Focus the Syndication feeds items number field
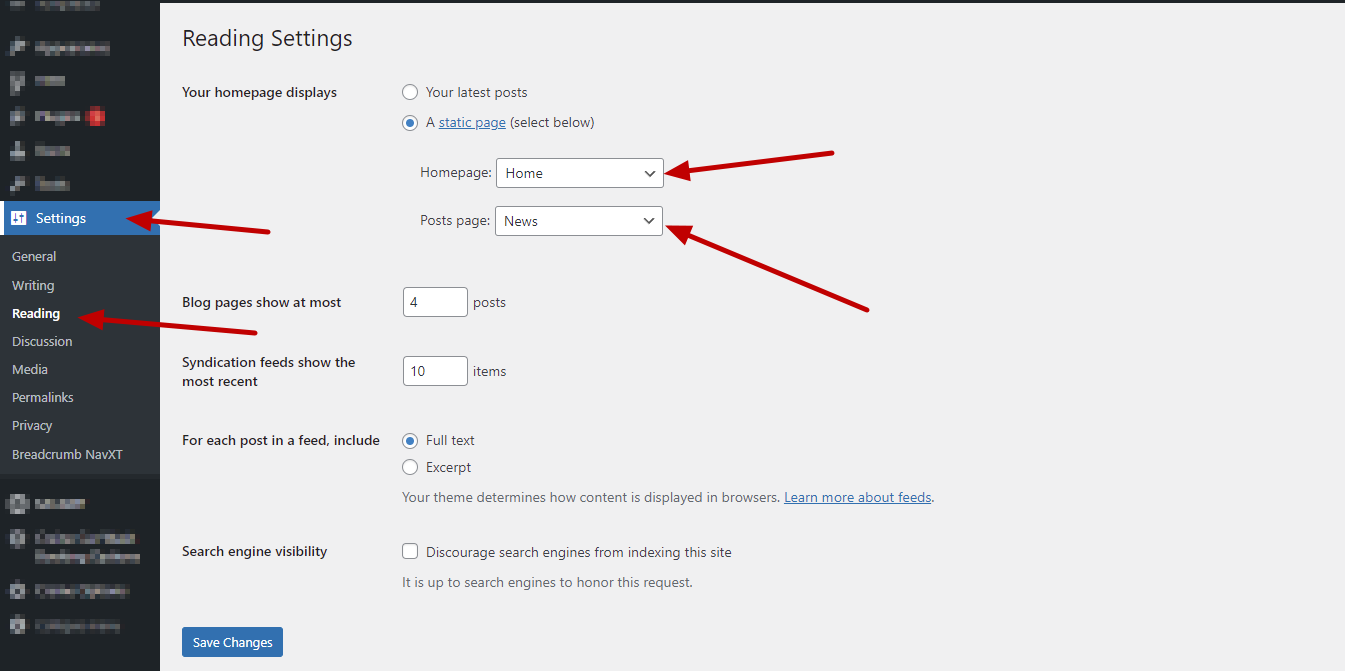 [x=434, y=371]
